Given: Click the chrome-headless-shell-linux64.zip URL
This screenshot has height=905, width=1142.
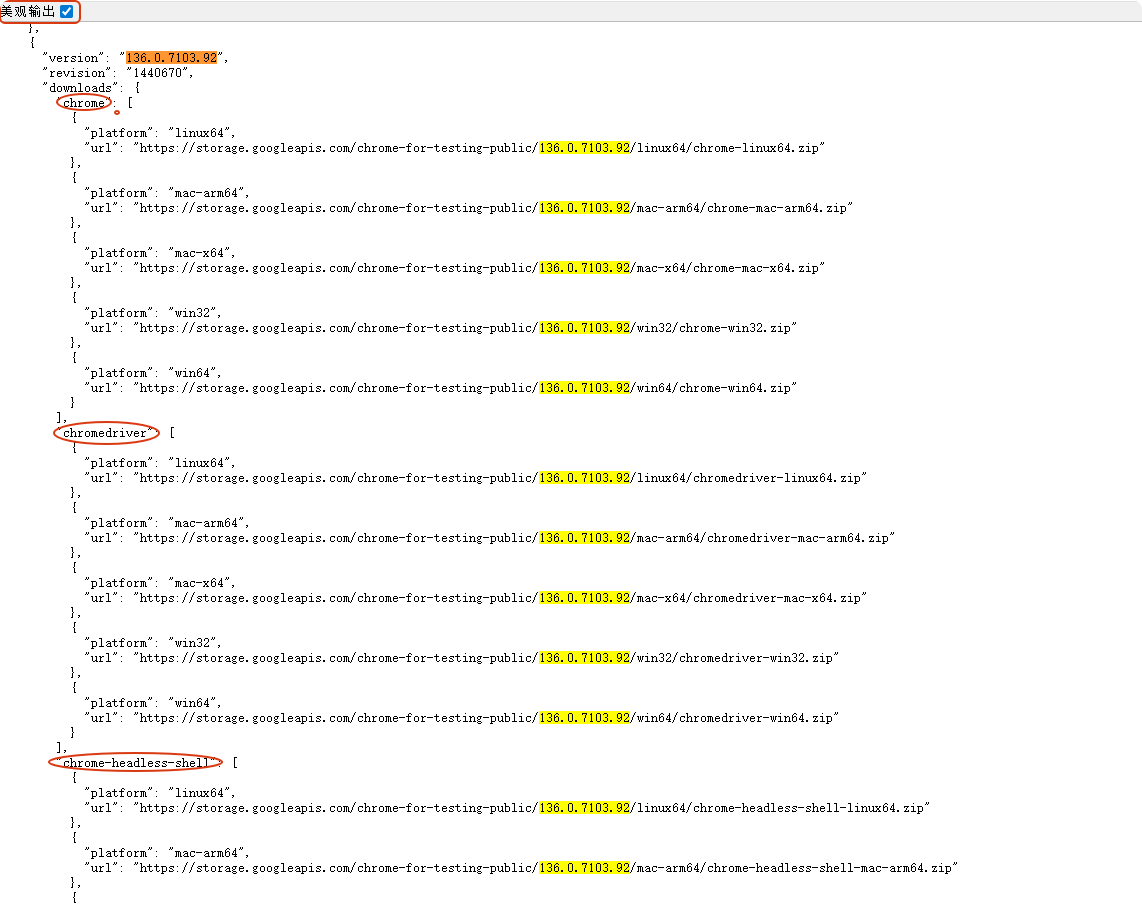Looking at the screenshot, I should [532, 808].
